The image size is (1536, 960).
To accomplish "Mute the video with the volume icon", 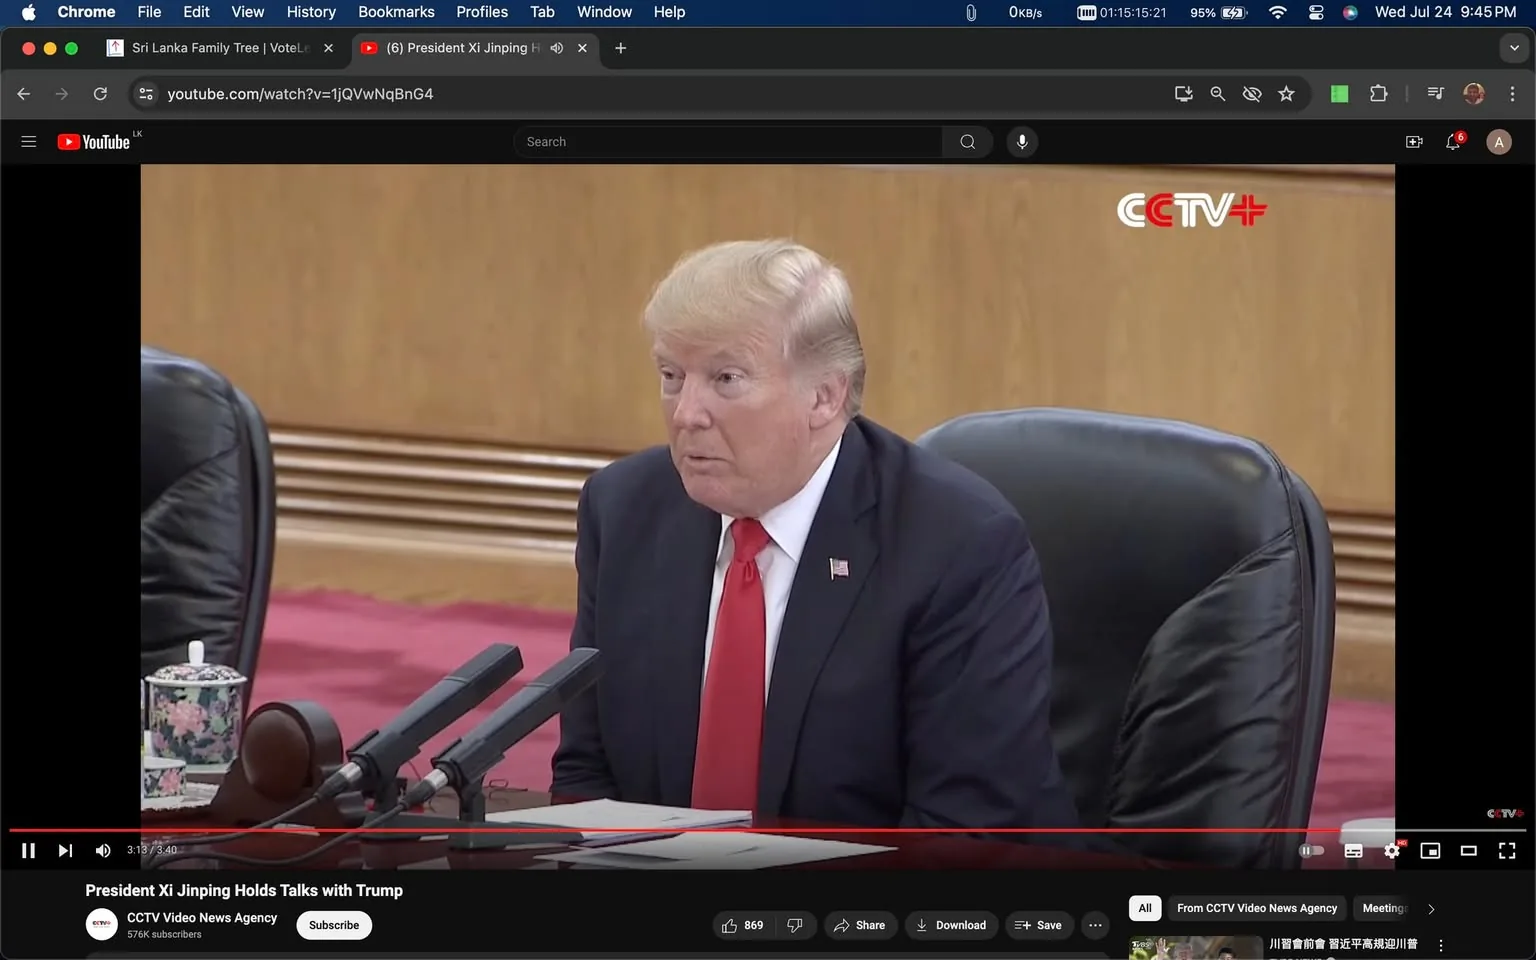I will (102, 850).
